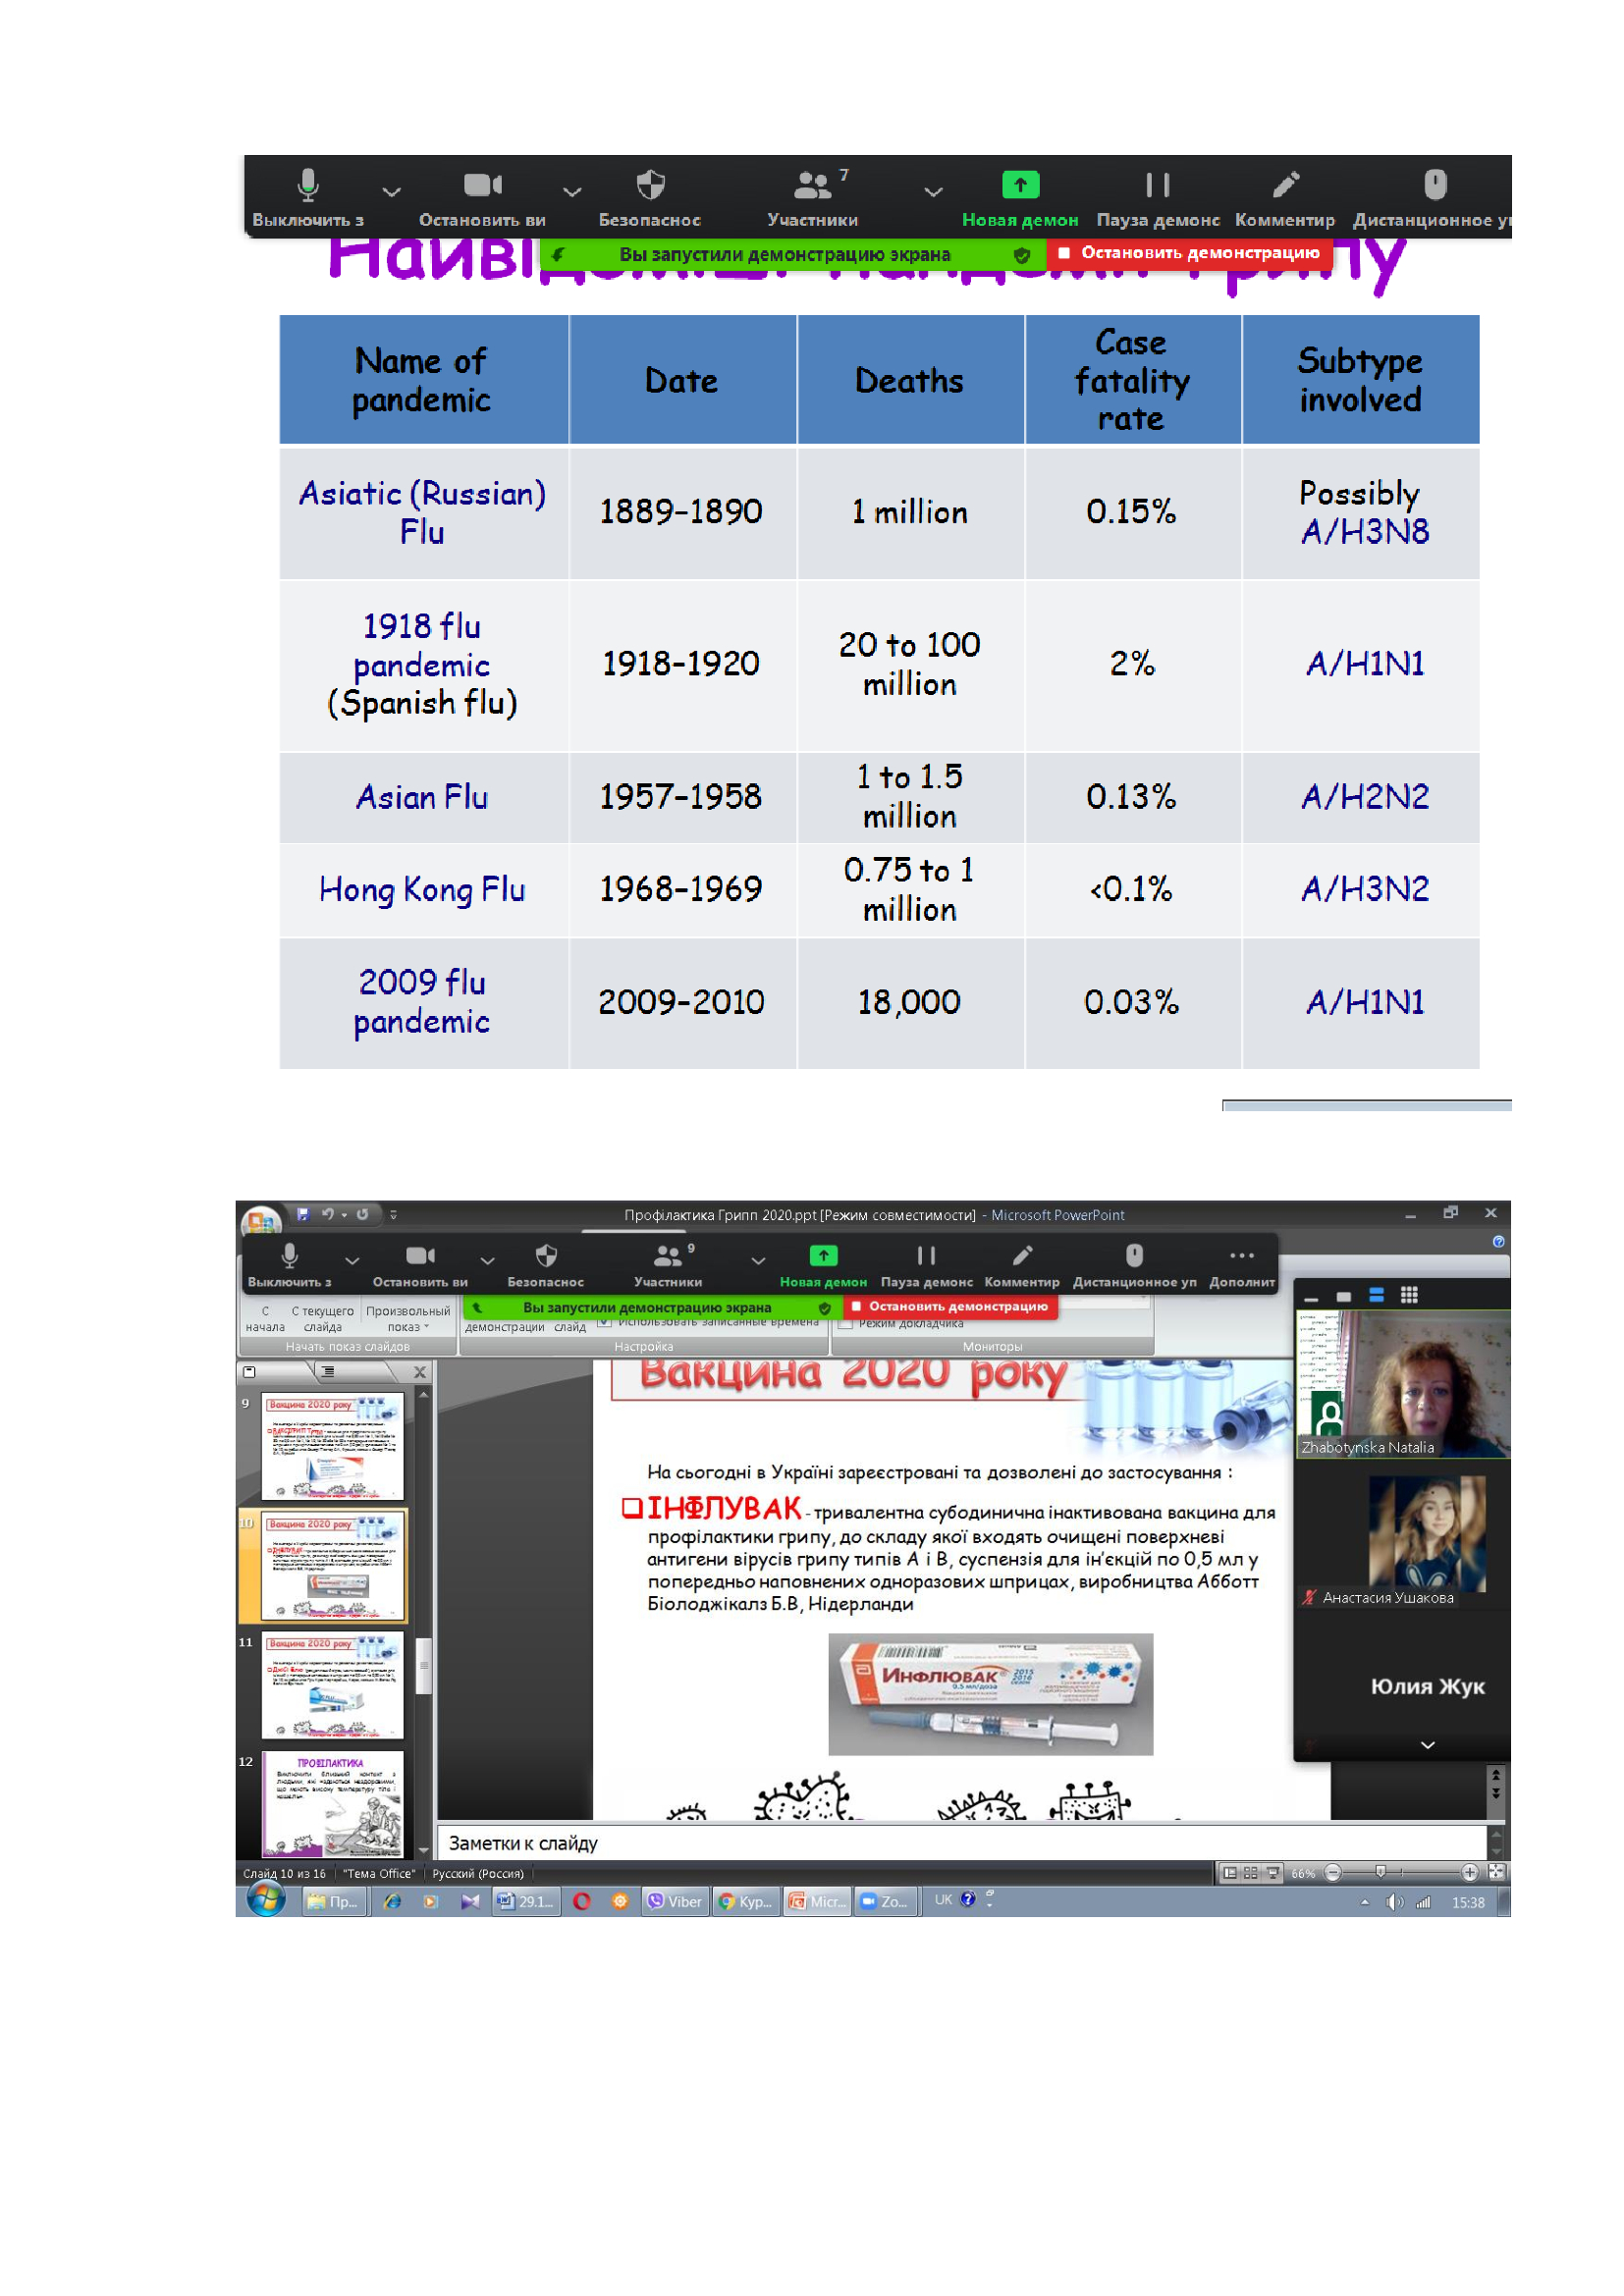
Task: Switch video panel to grid view
Action: coord(1410,1296)
